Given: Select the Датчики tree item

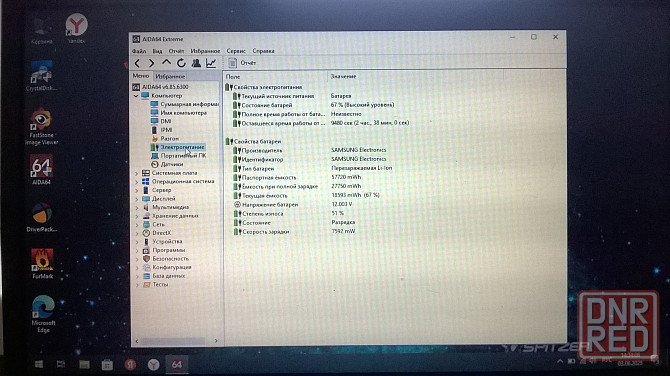Looking at the screenshot, I should pos(167,164).
